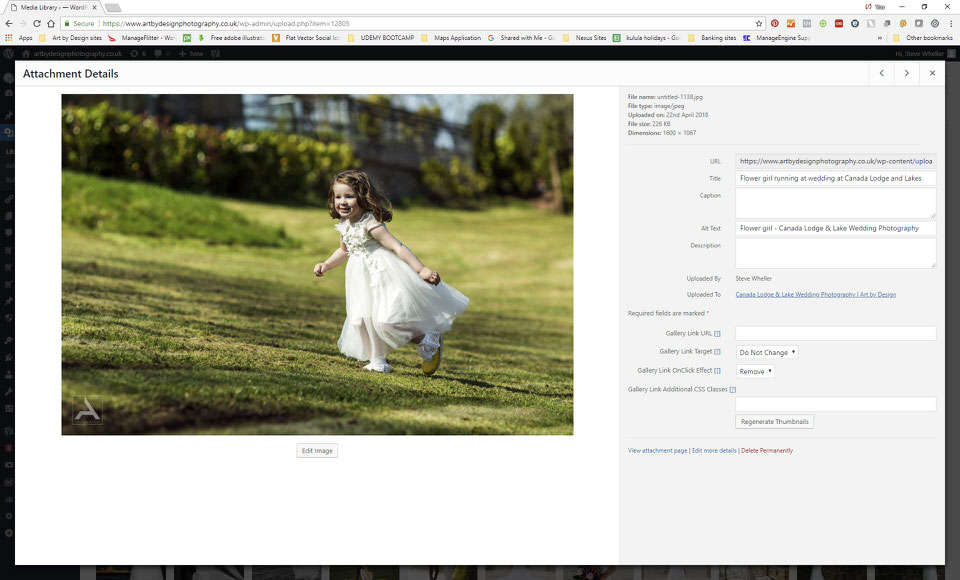
Task: Close the Attachment Details dialog
Action: click(932, 73)
